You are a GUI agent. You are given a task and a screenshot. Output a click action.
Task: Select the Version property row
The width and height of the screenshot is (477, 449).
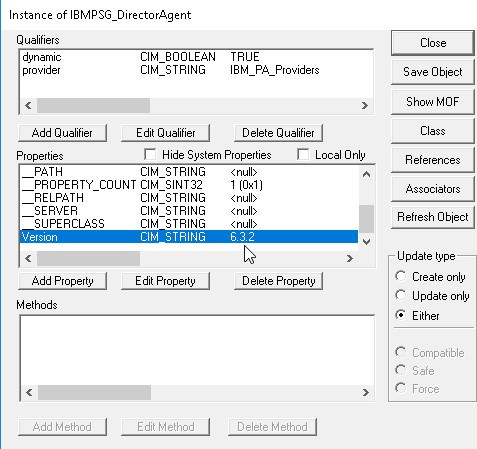[x=189, y=237]
